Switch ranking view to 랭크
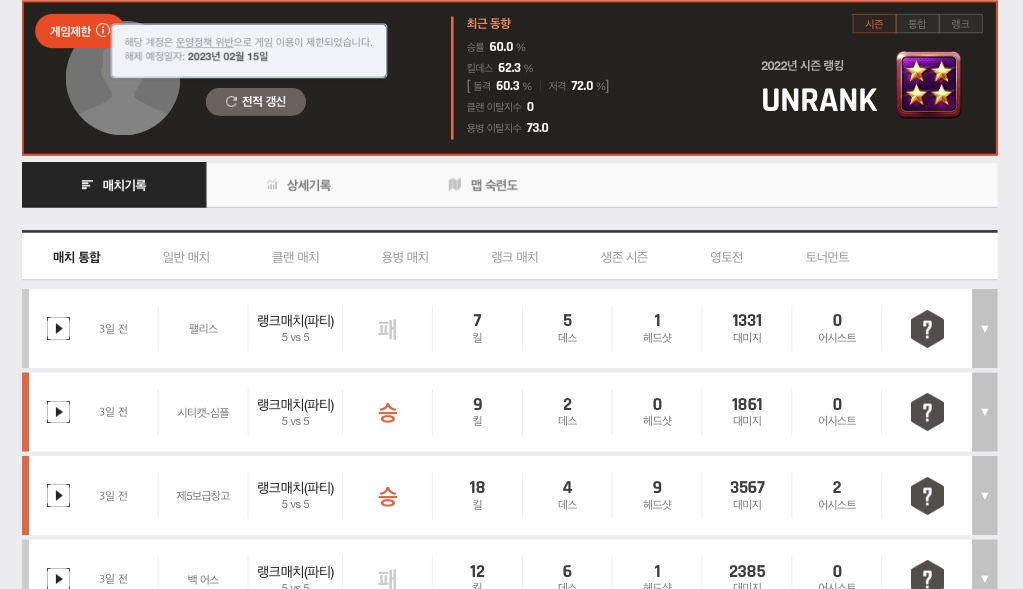Viewport: 1023px width, 589px height. pyautogui.click(x=961, y=24)
